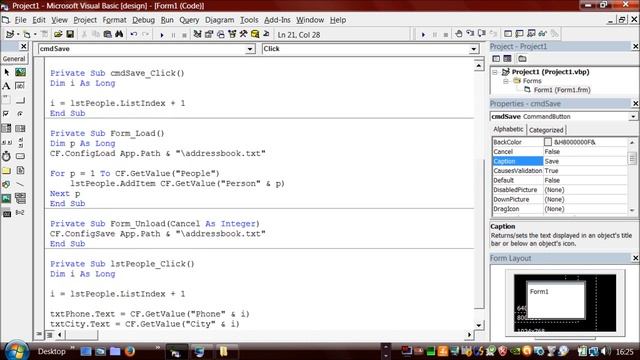Collapse the Project1 (Project1.vbp) node
640x360 pixels.
(x=495, y=72)
